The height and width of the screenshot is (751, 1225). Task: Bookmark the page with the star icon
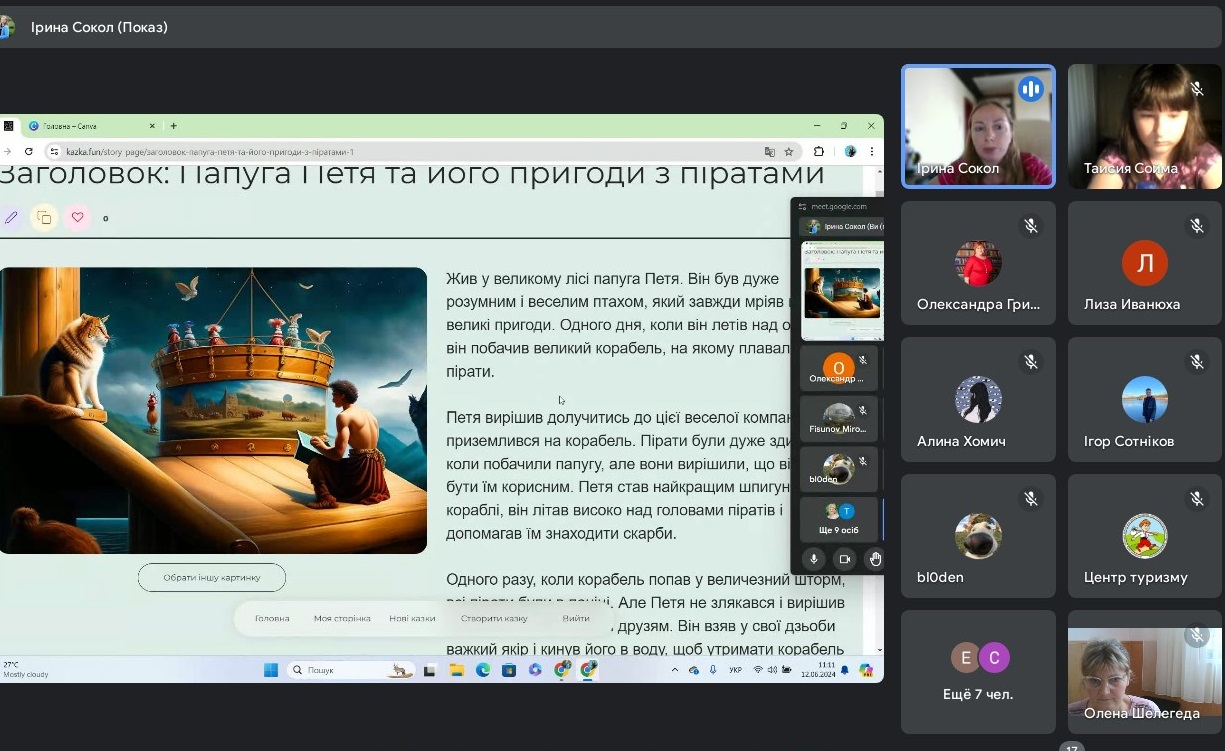pos(789,152)
